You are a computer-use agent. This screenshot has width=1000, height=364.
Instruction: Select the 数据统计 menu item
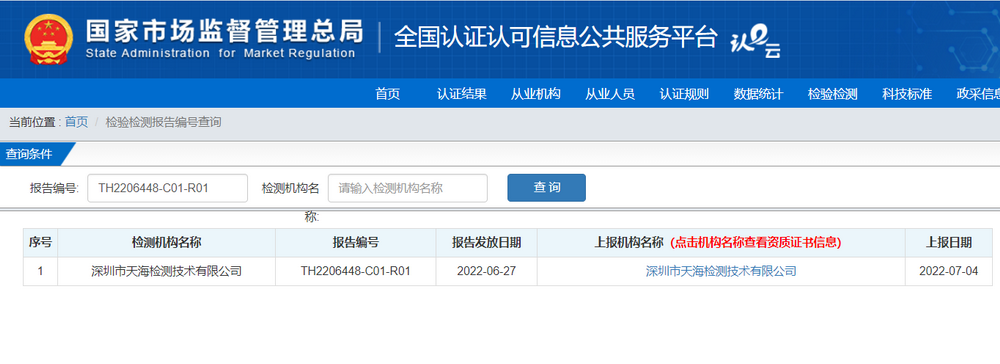click(758, 94)
